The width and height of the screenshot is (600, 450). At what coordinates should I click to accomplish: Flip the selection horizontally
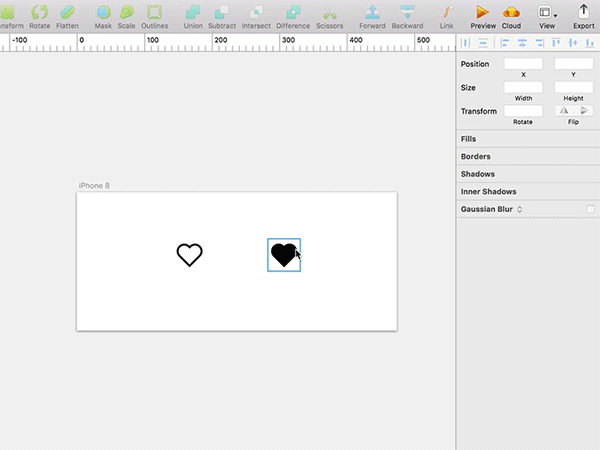(564, 111)
